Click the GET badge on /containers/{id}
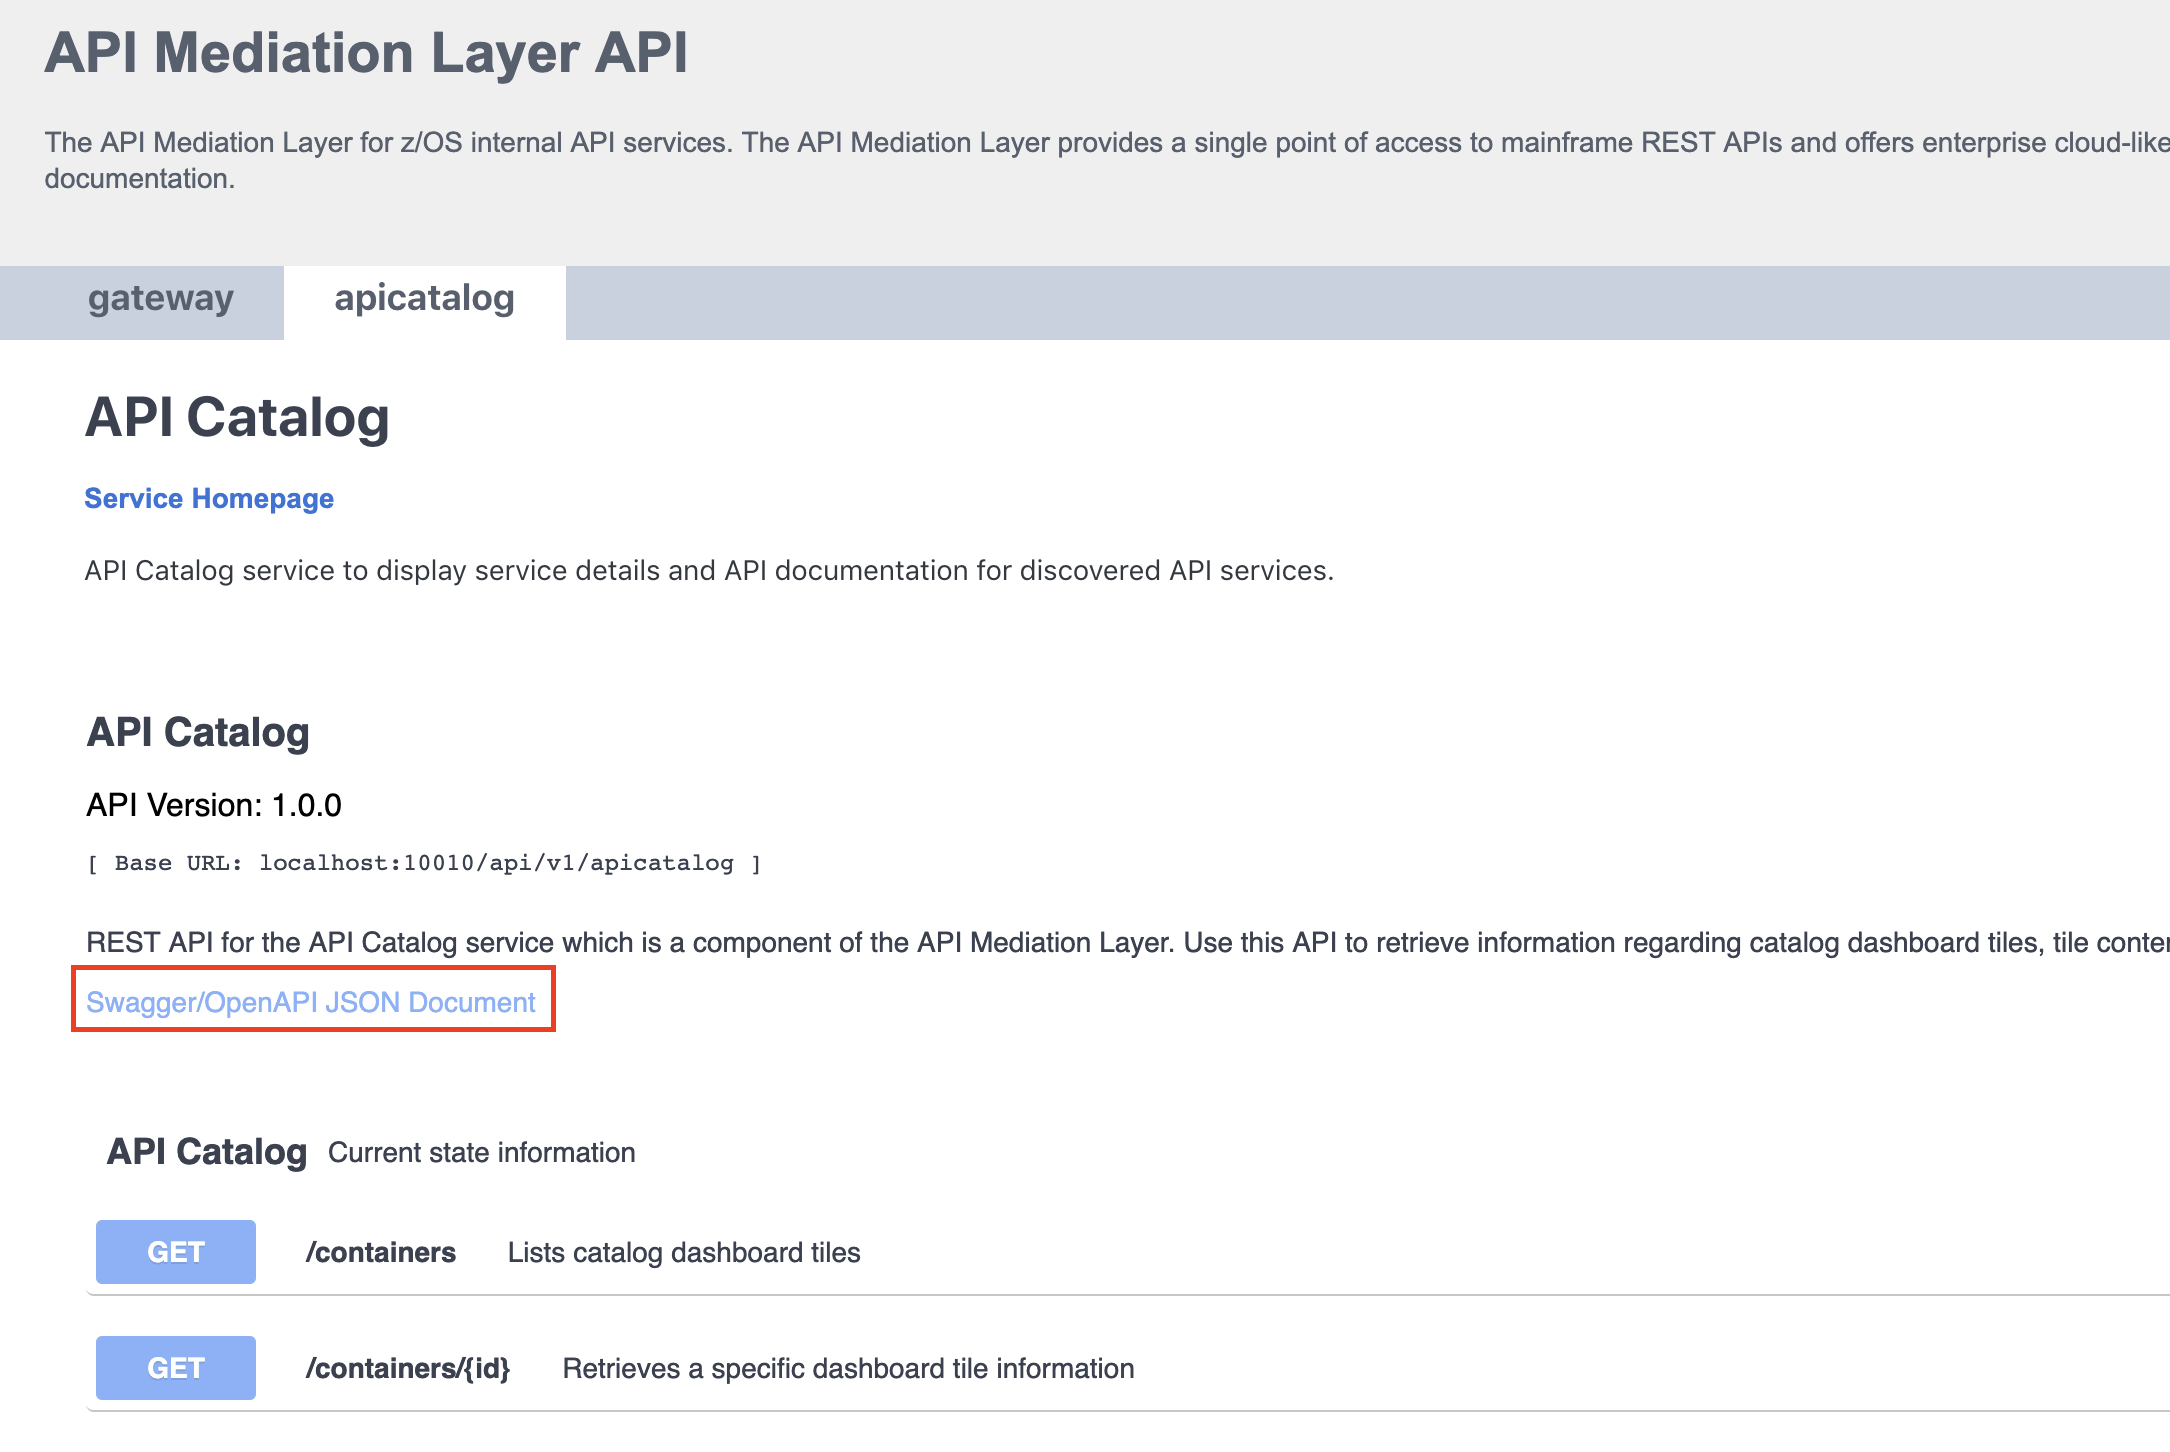This screenshot has width=2170, height=1452. pyautogui.click(x=175, y=1368)
